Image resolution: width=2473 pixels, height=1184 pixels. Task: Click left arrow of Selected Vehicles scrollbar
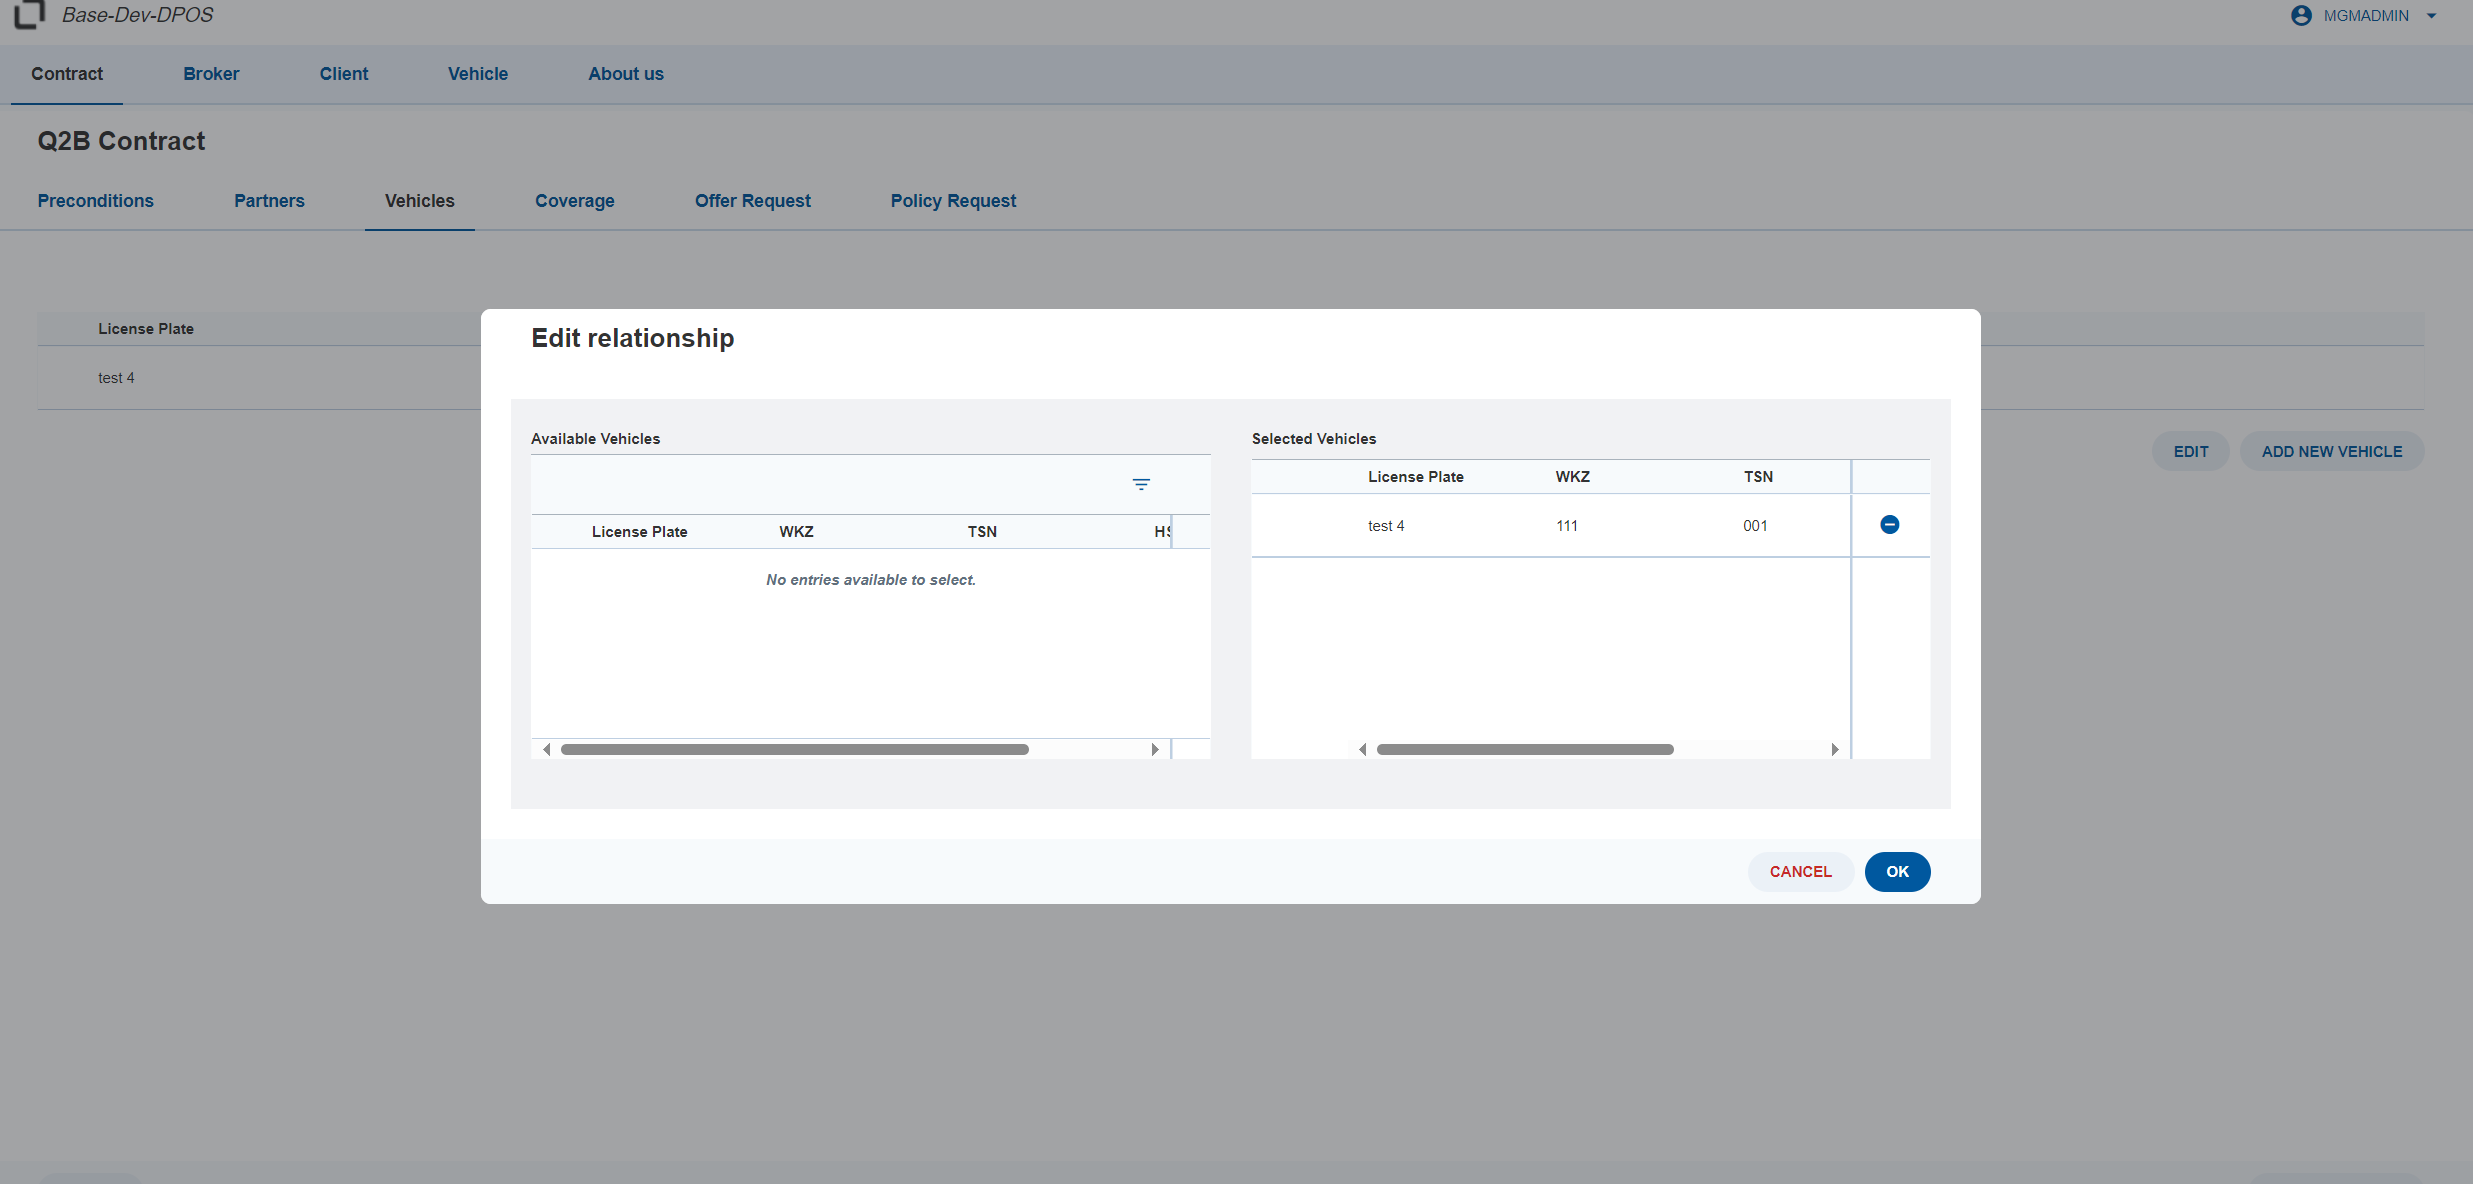1362,749
